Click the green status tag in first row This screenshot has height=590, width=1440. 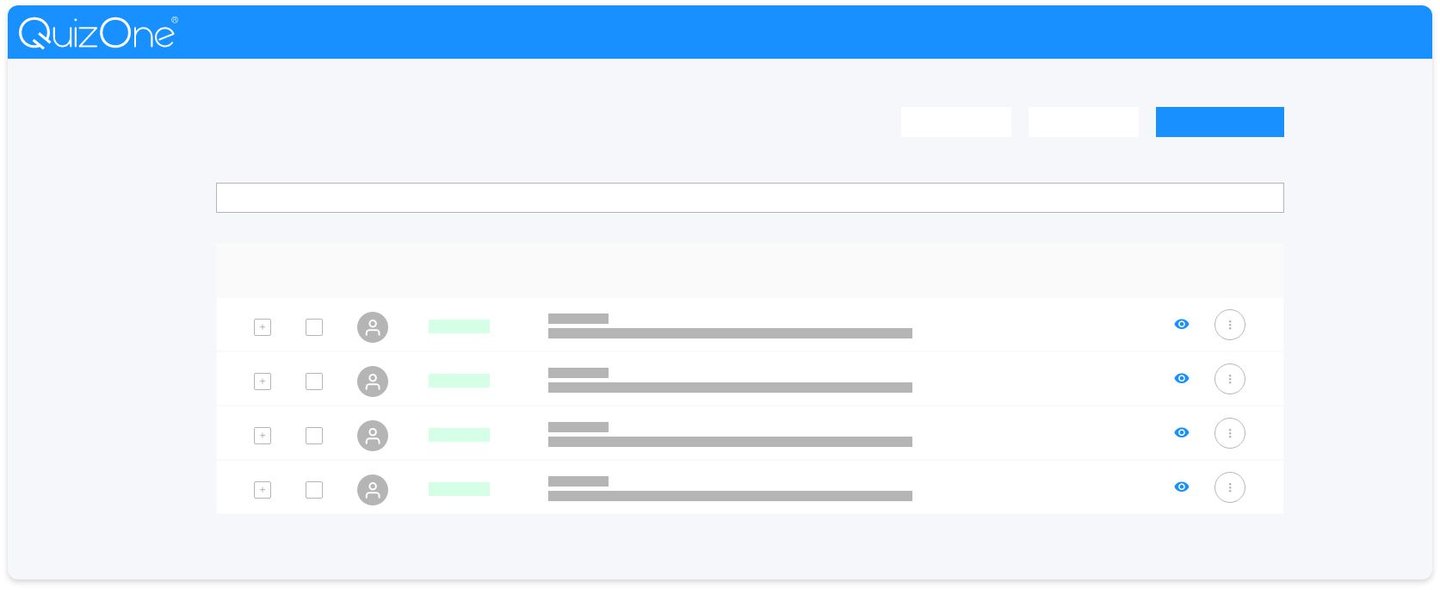(x=459, y=326)
